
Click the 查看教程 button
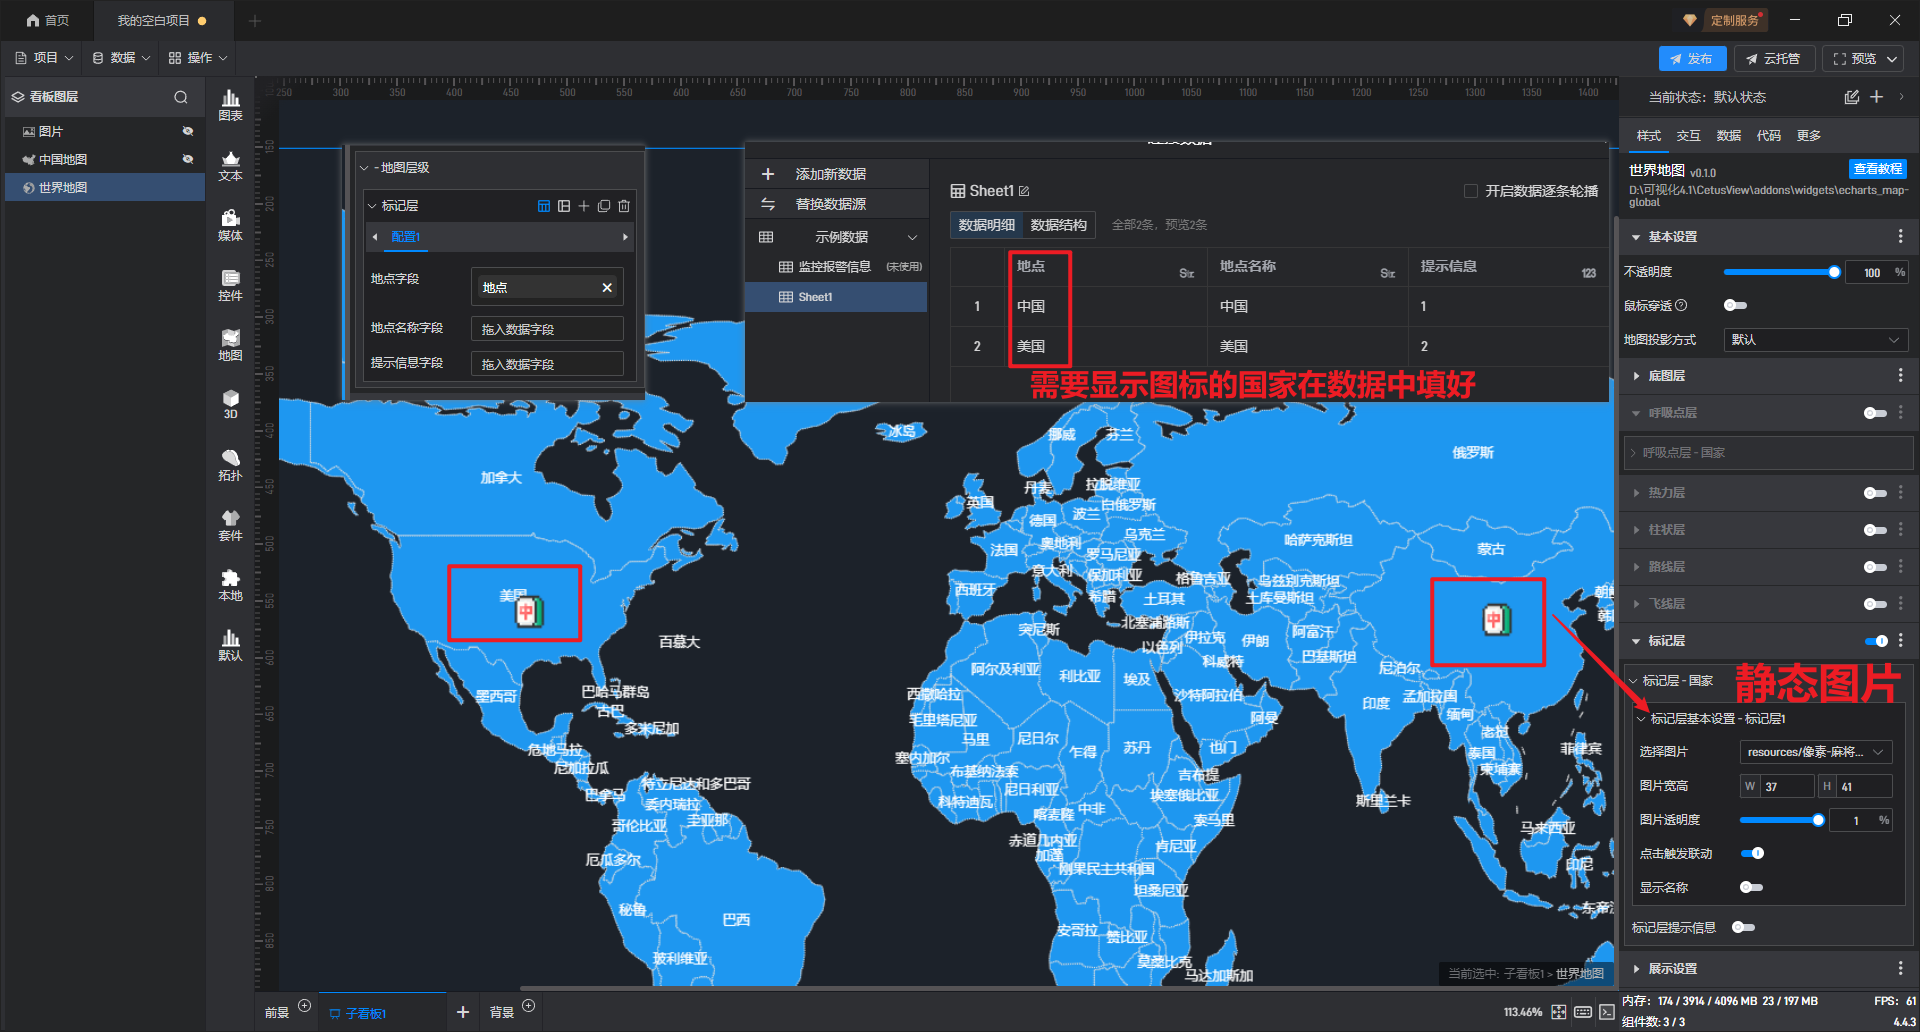click(1878, 169)
